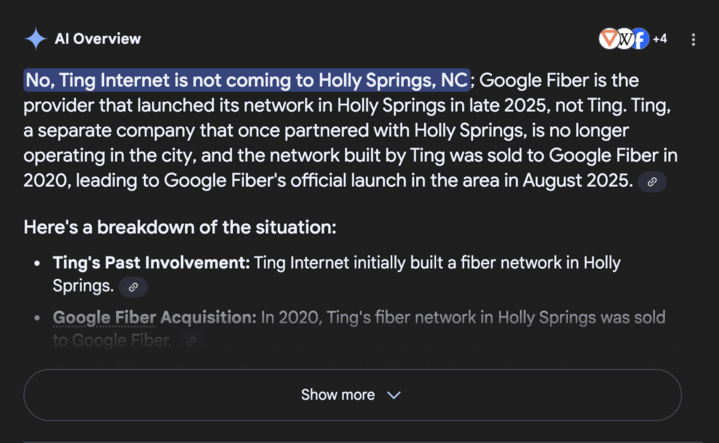Click link icon after 'in August 2025.'
Viewport: 719px width, 443px height.
coord(652,182)
